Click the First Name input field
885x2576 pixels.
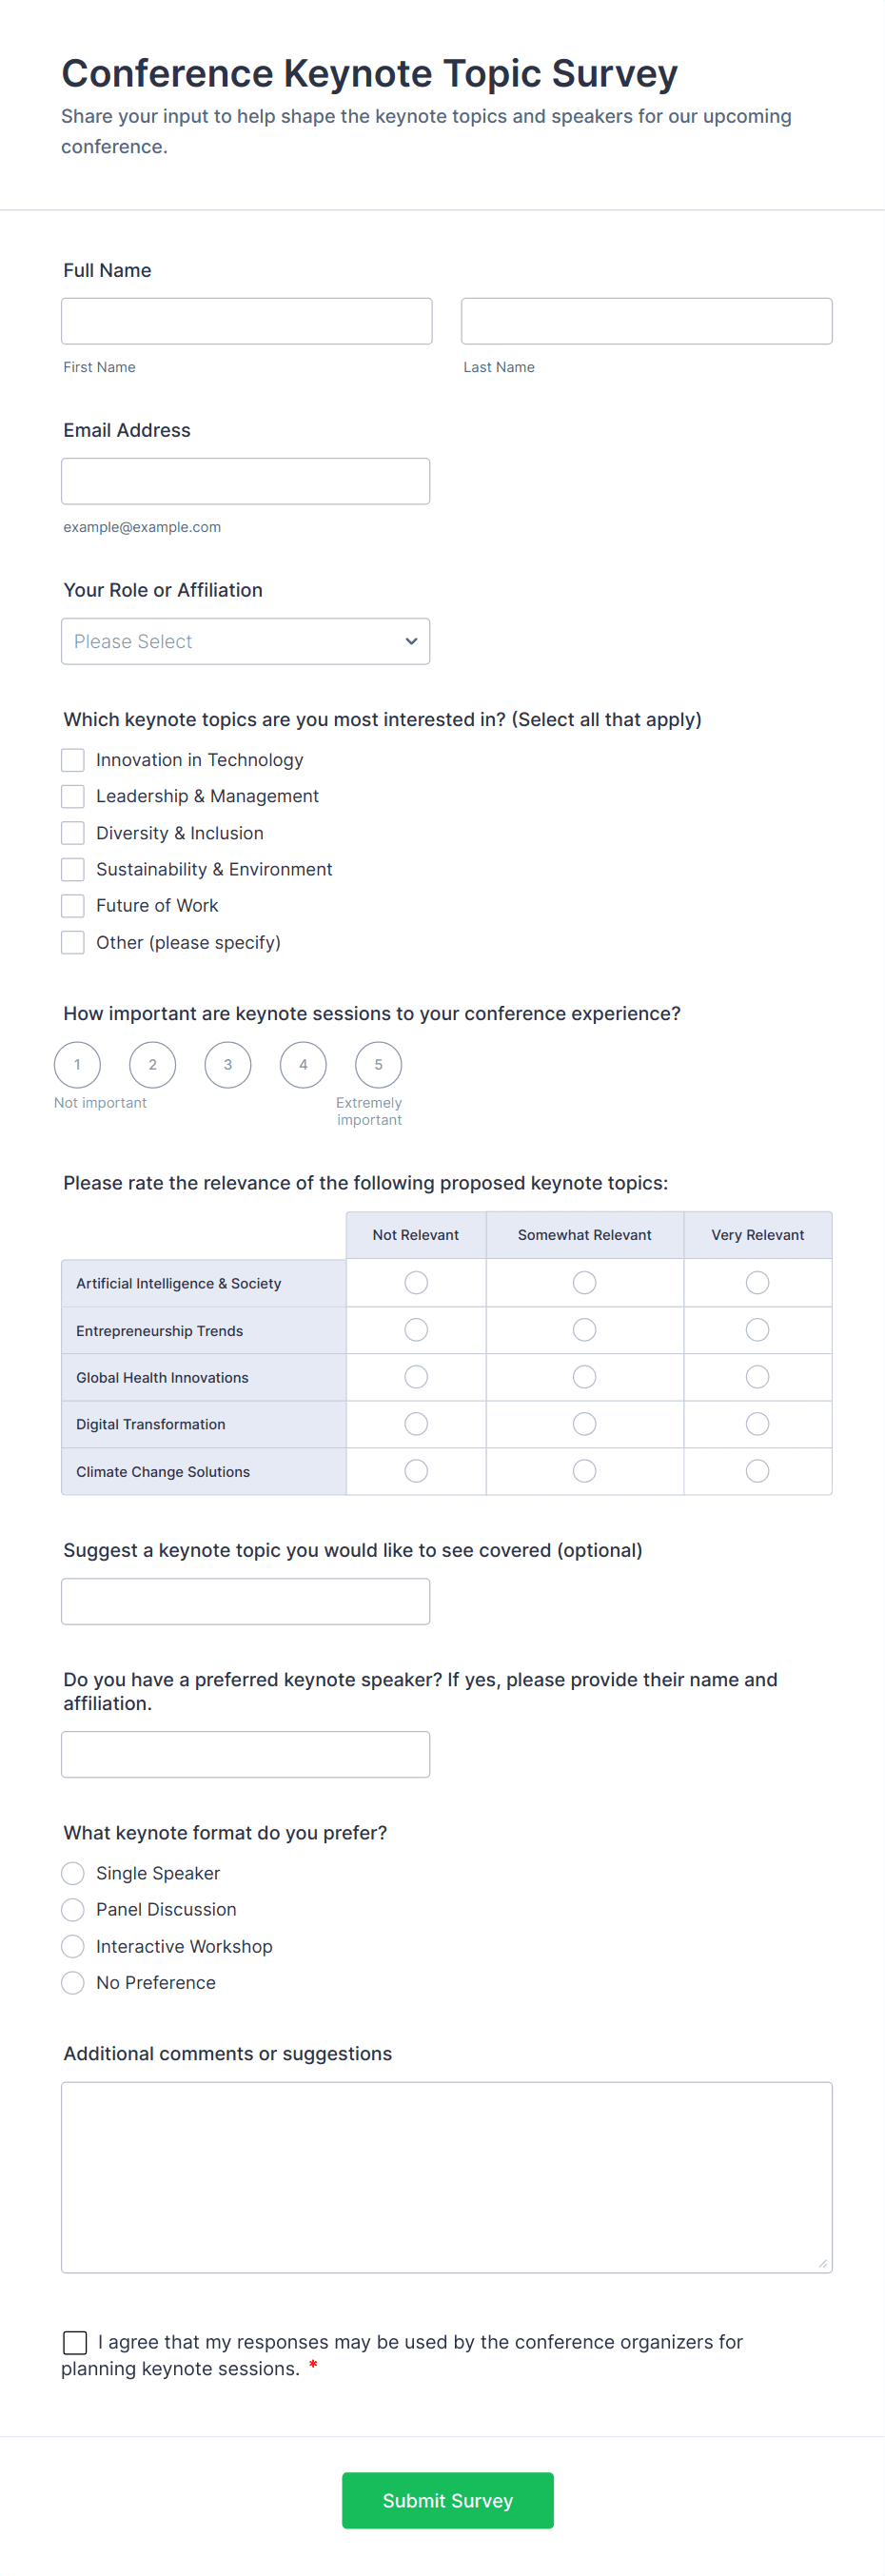pyautogui.click(x=246, y=321)
